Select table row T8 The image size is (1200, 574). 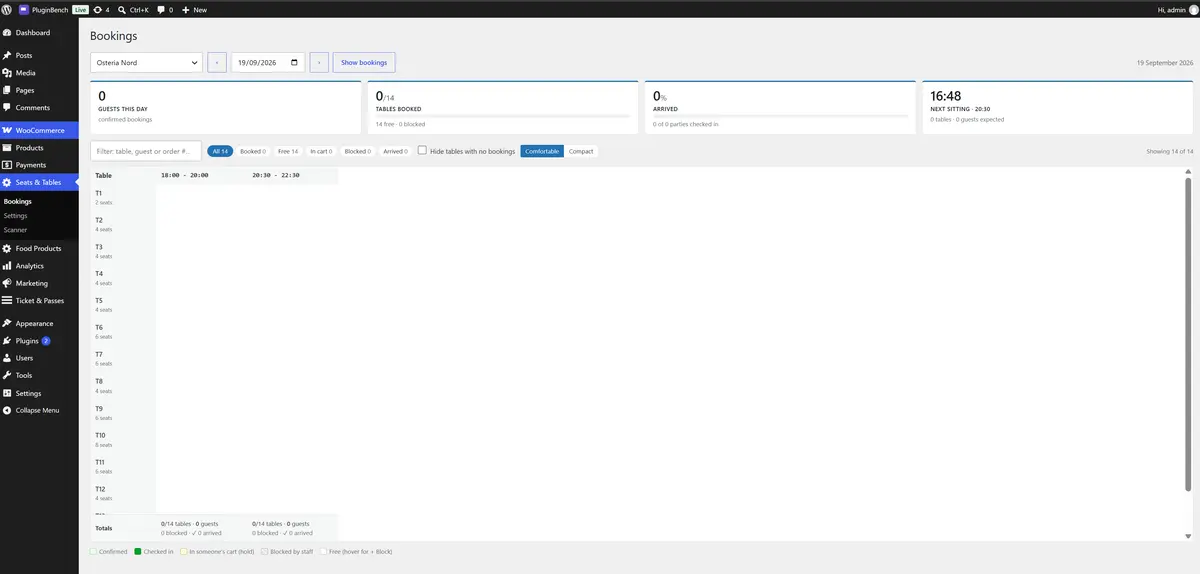coord(123,386)
